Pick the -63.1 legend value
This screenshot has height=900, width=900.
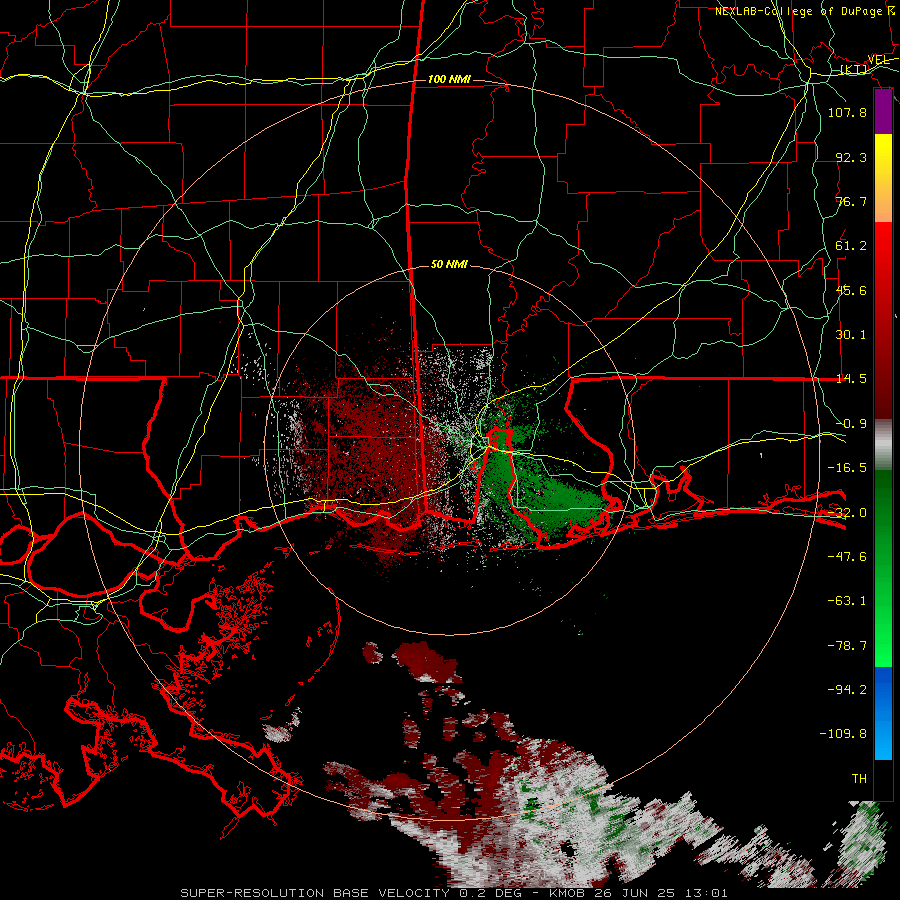(847, 601)
